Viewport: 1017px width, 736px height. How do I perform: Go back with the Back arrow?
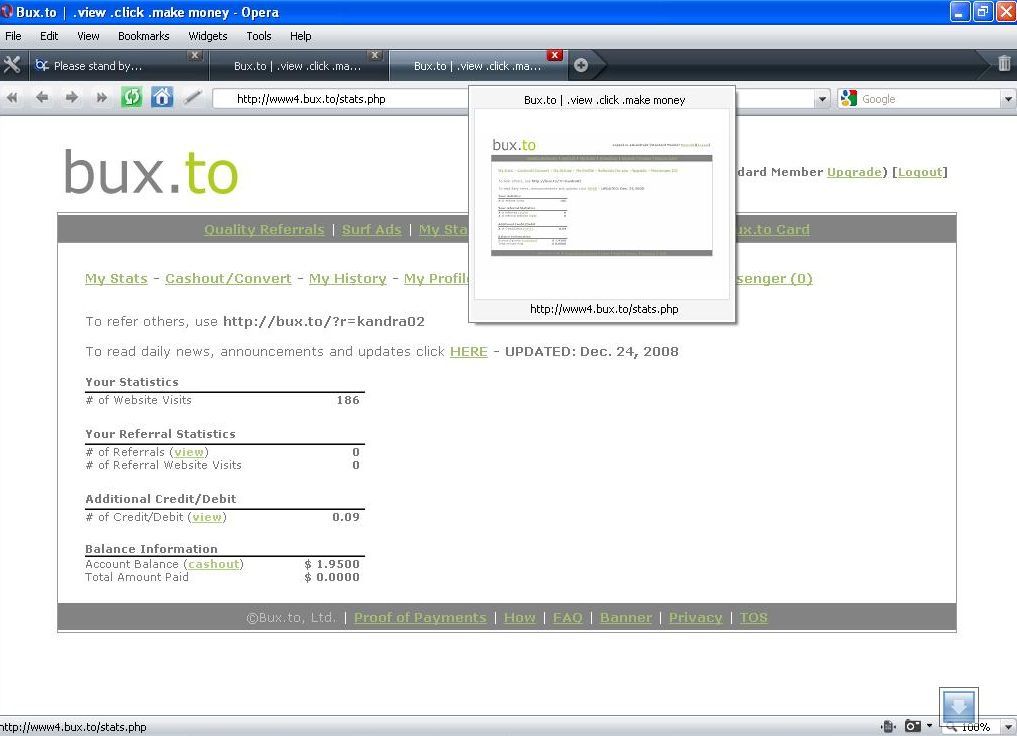(x=42, y=98)
